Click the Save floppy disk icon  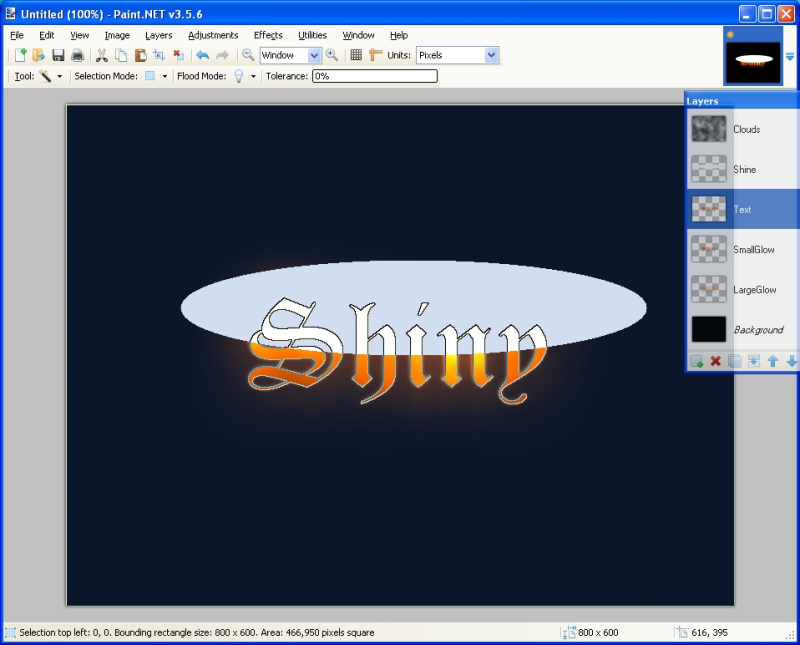pos(58,56)
